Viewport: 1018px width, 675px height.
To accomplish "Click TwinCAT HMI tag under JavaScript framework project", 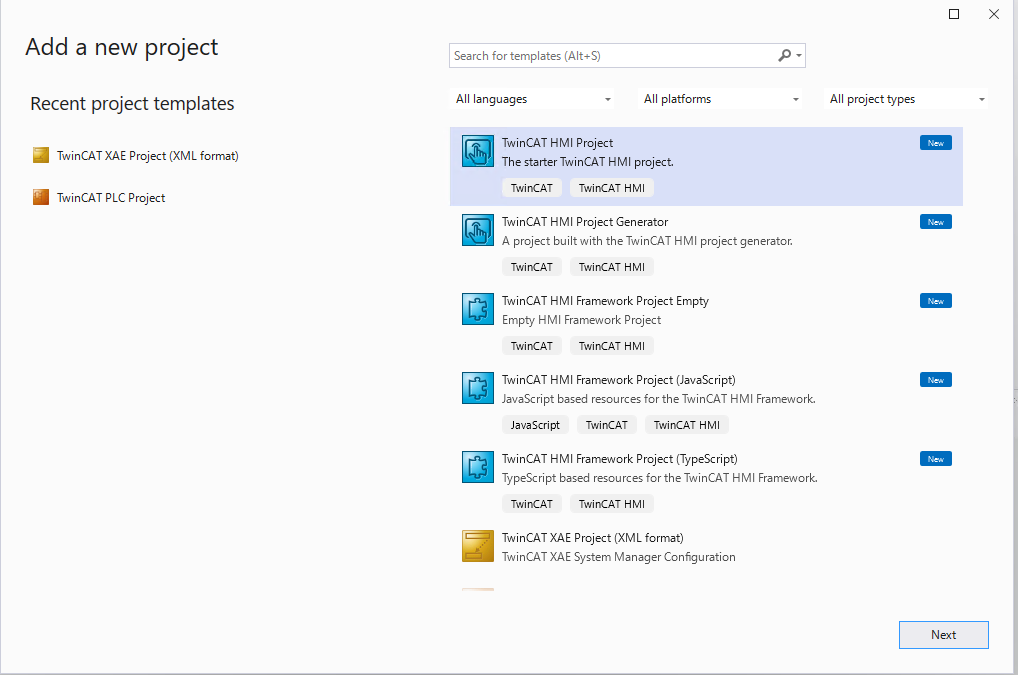I will (687, 425).
